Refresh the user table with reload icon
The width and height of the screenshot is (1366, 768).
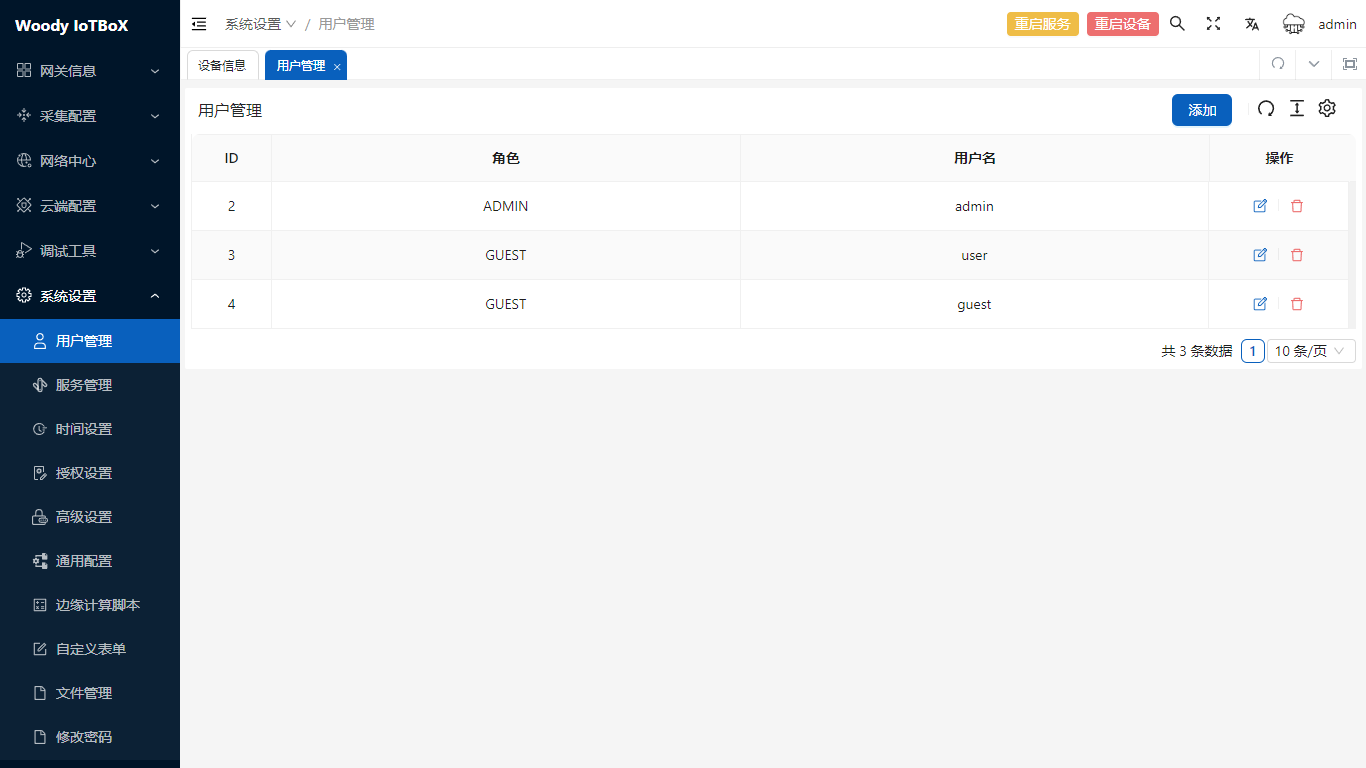pos(1266,109)
